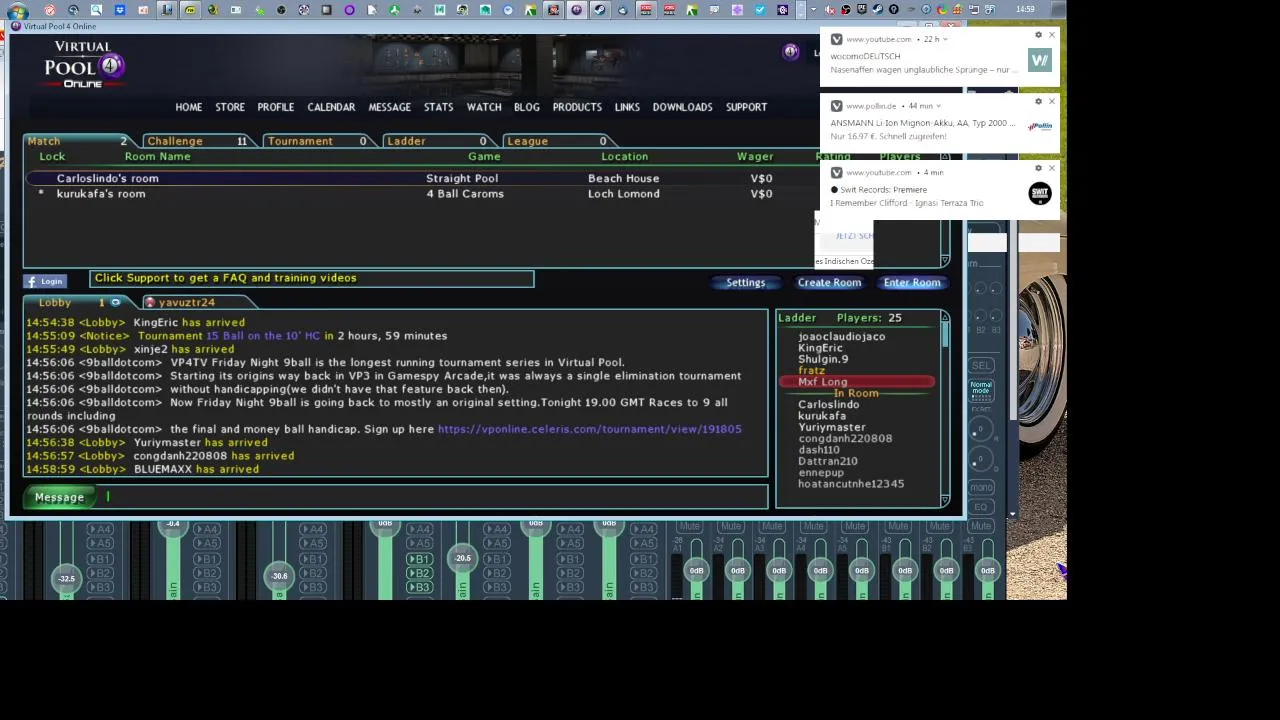Sort by Room Name column header
Screen dimensions: 1280x720
pos(157,156)
